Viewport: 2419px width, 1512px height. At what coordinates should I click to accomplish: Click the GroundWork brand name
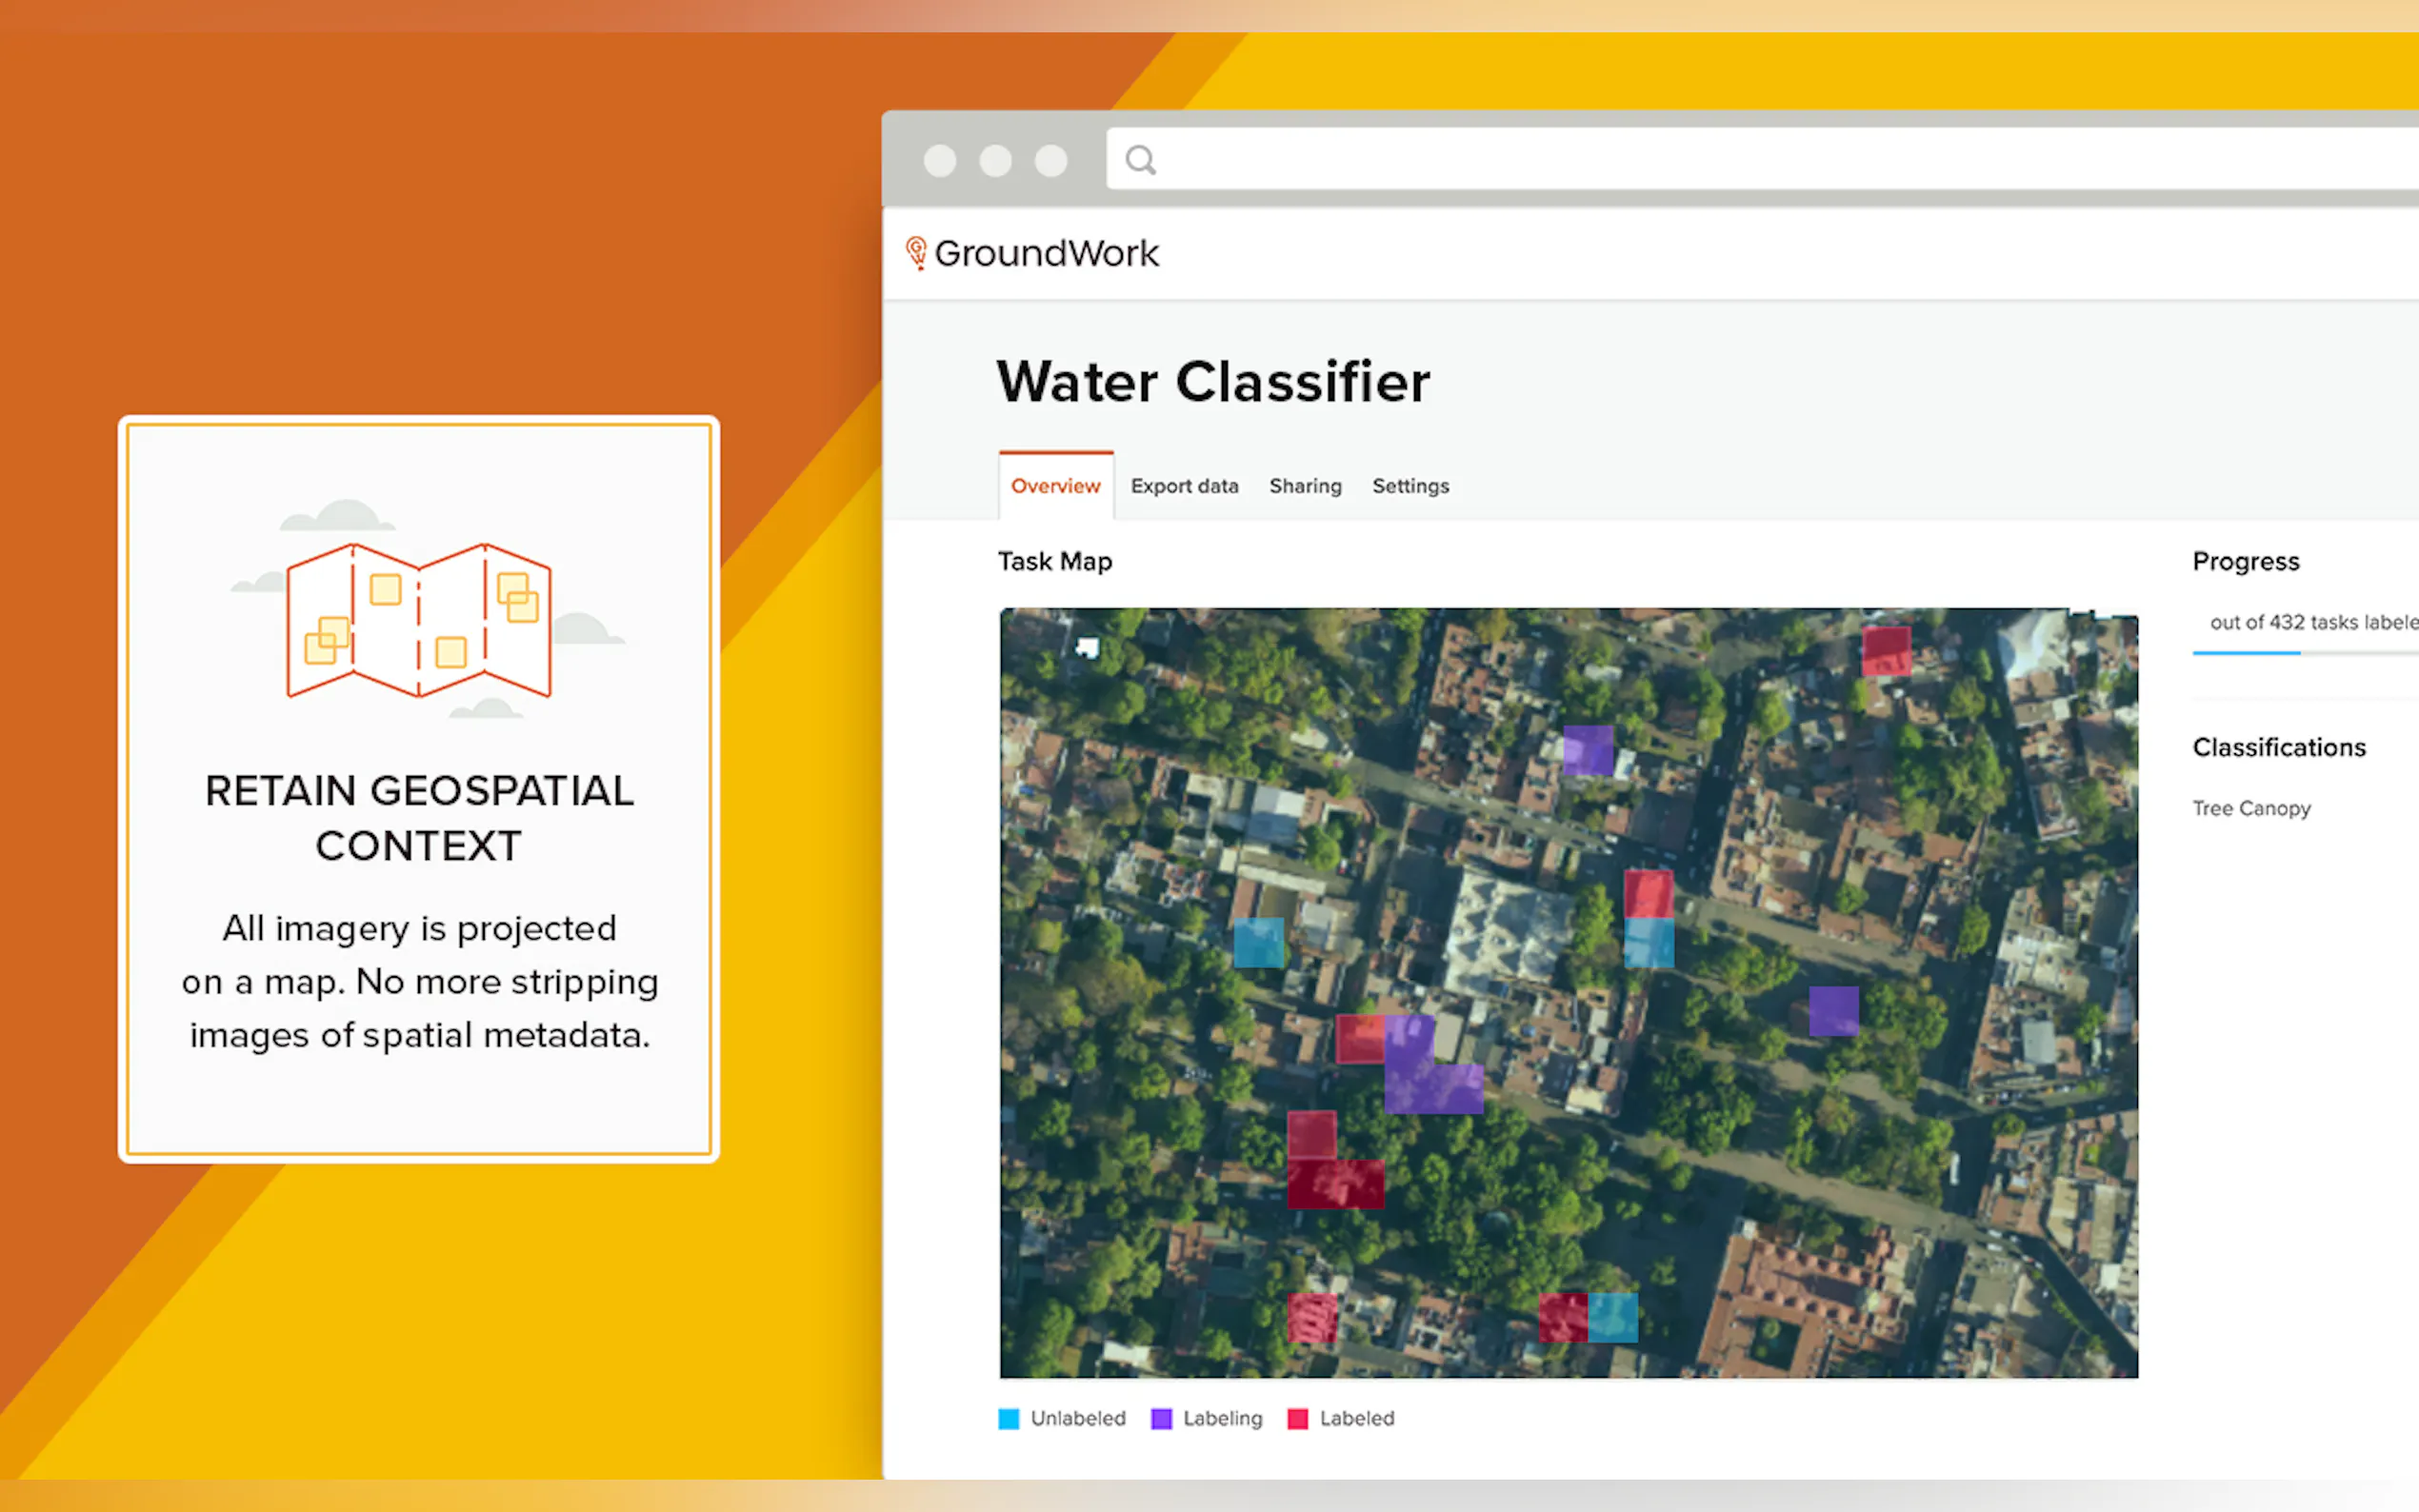(1046, 253)
